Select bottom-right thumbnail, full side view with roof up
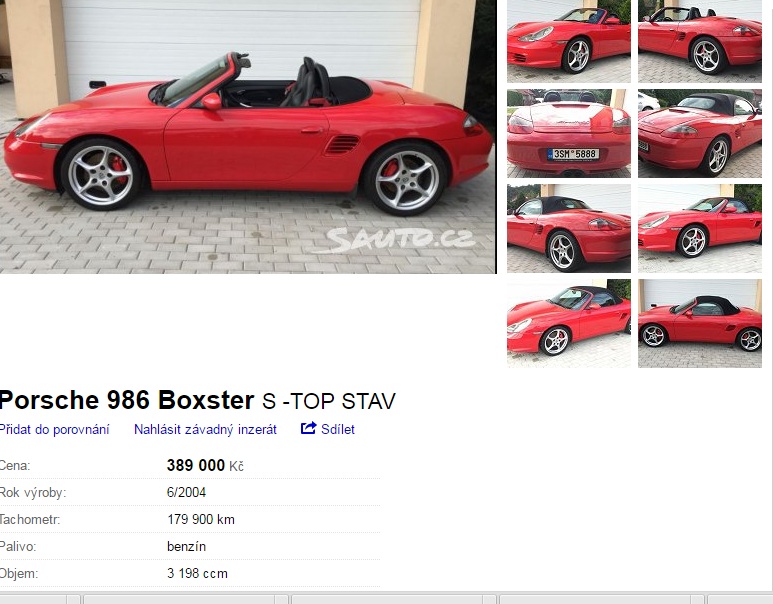This screenshot has height=604, width=773. click(x=700, y=323)
